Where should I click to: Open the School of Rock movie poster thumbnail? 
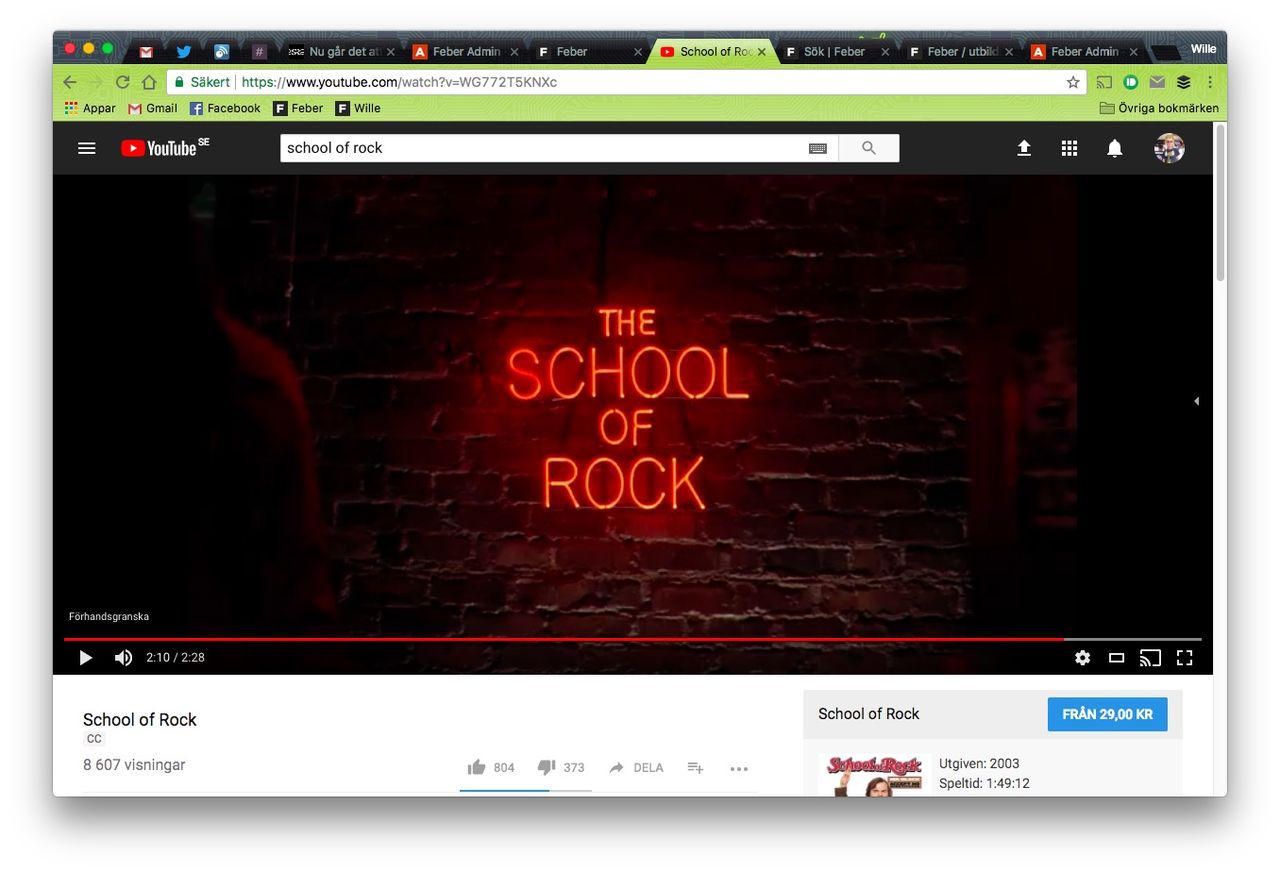tap(875, 775)
